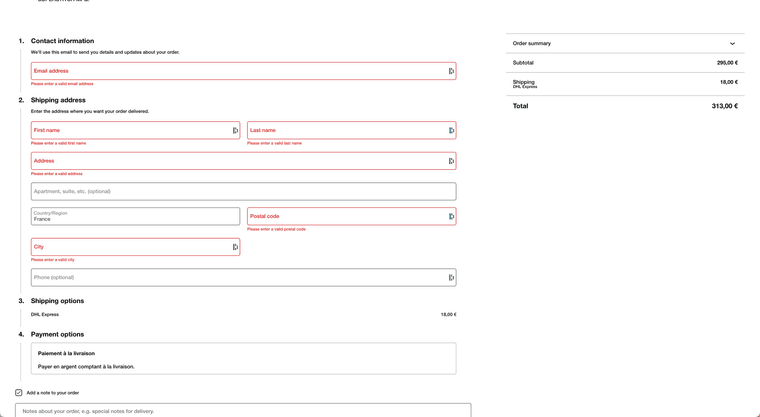Click the autofill icon in Email address field
This screenshot has height=417, width=760.
[451, 71]
